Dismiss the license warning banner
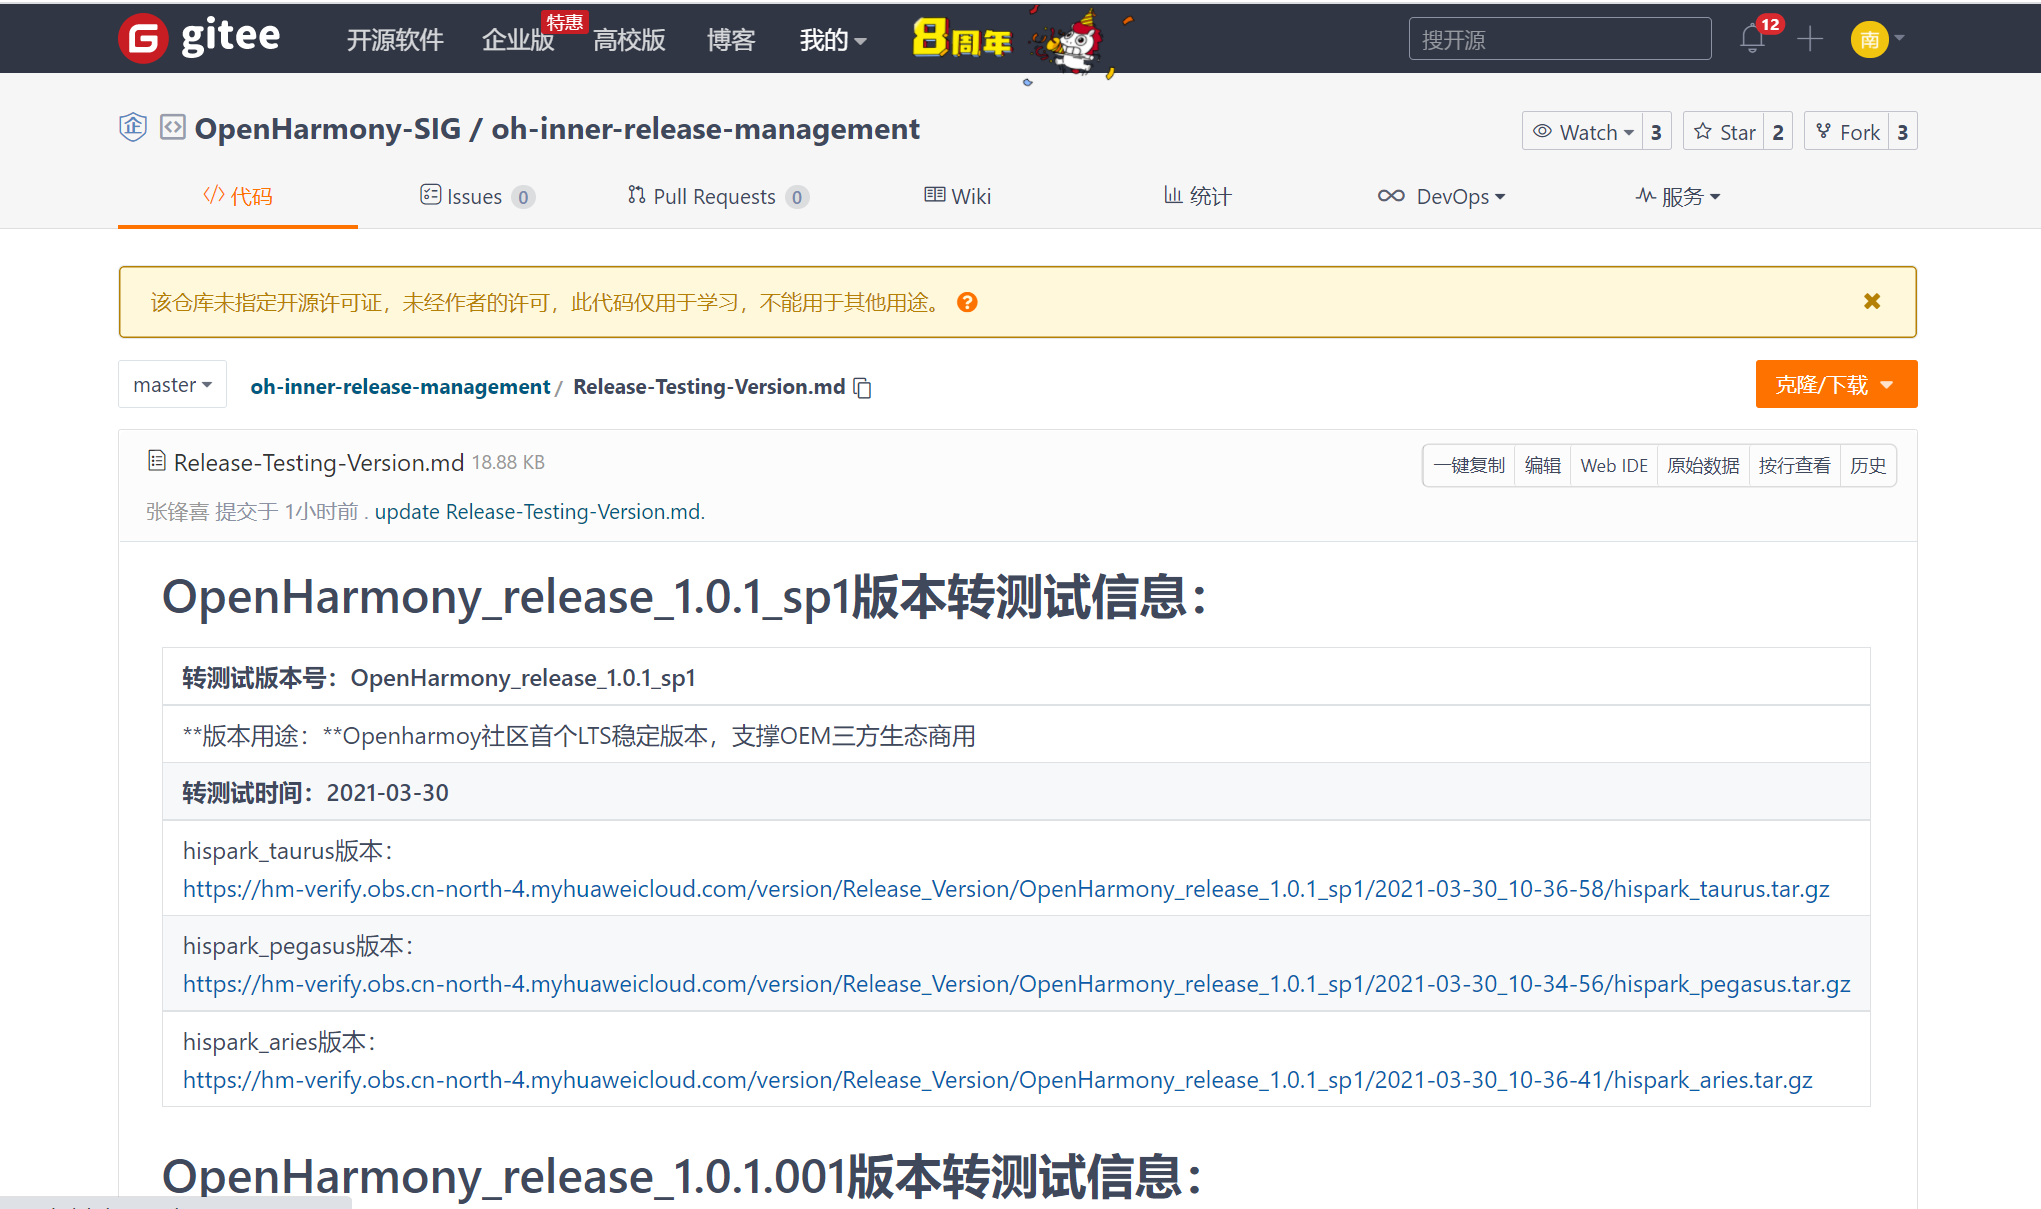Screen dimensions: 2041x1209 coord(1872,301)
